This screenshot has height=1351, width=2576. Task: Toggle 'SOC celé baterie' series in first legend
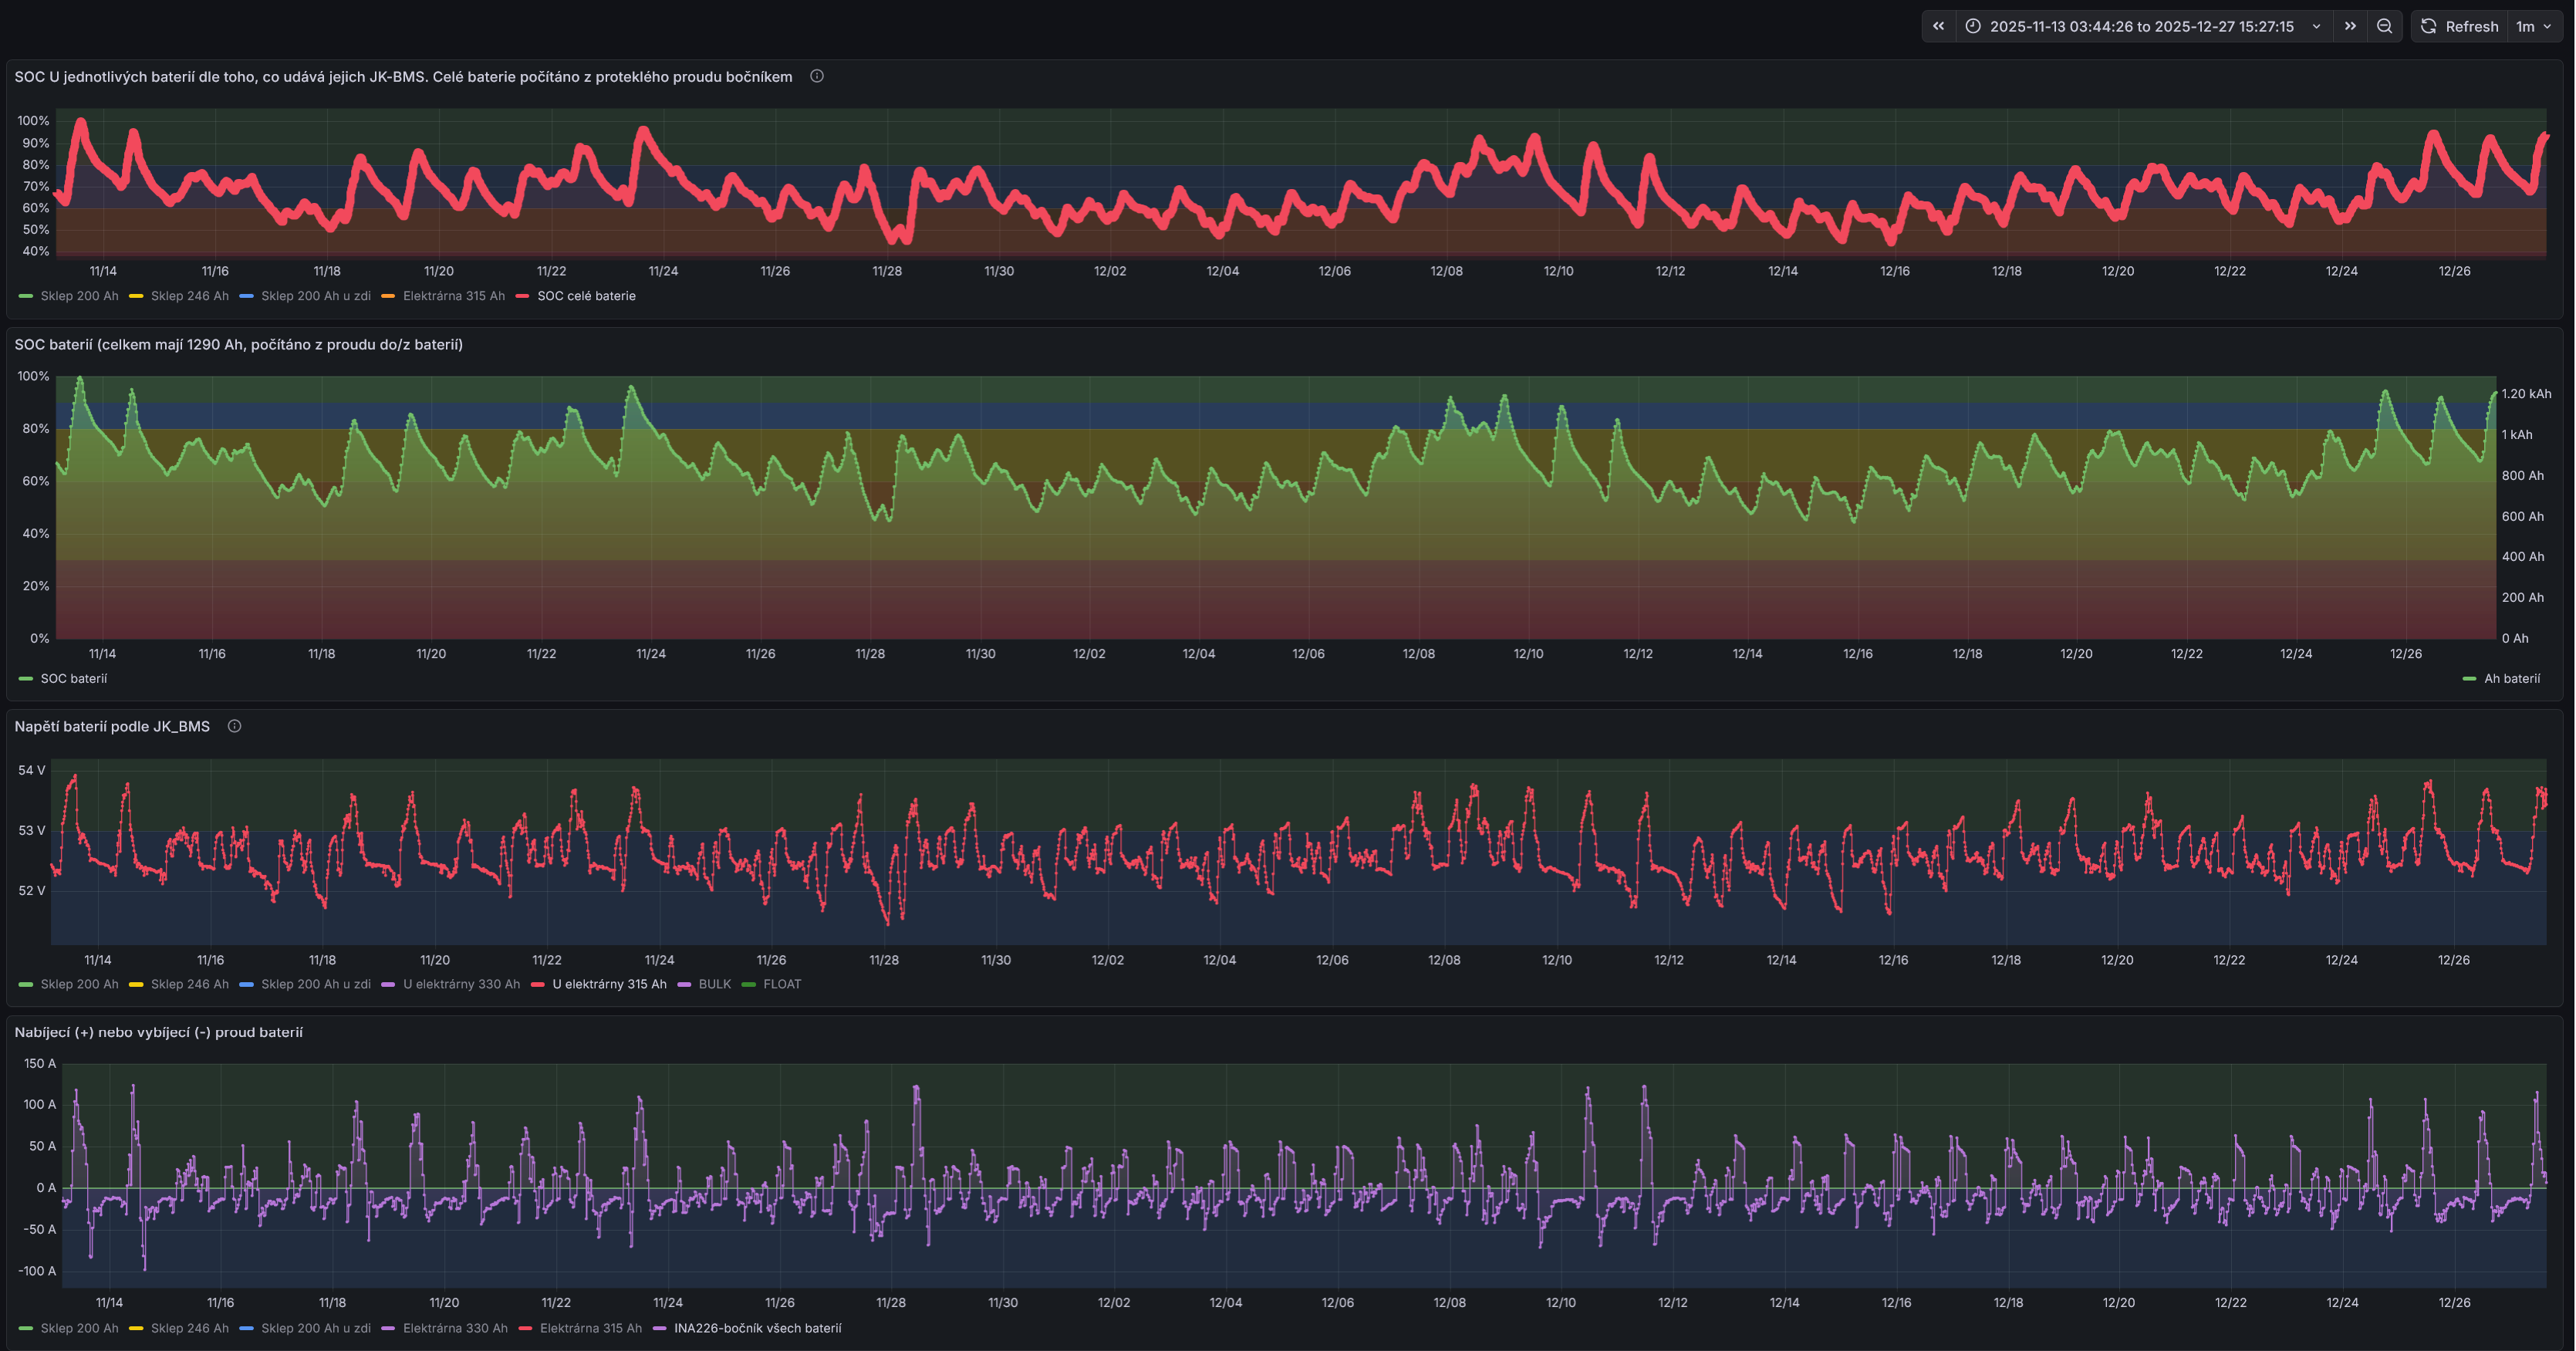(586, 296)
